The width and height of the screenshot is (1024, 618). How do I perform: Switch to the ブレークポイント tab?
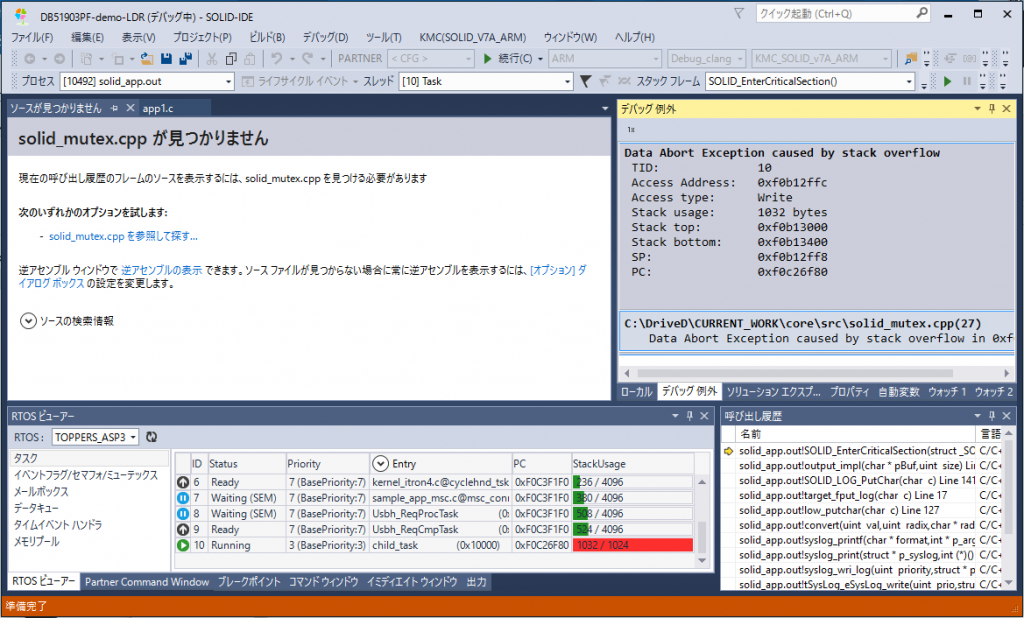[x=251, y=582]
